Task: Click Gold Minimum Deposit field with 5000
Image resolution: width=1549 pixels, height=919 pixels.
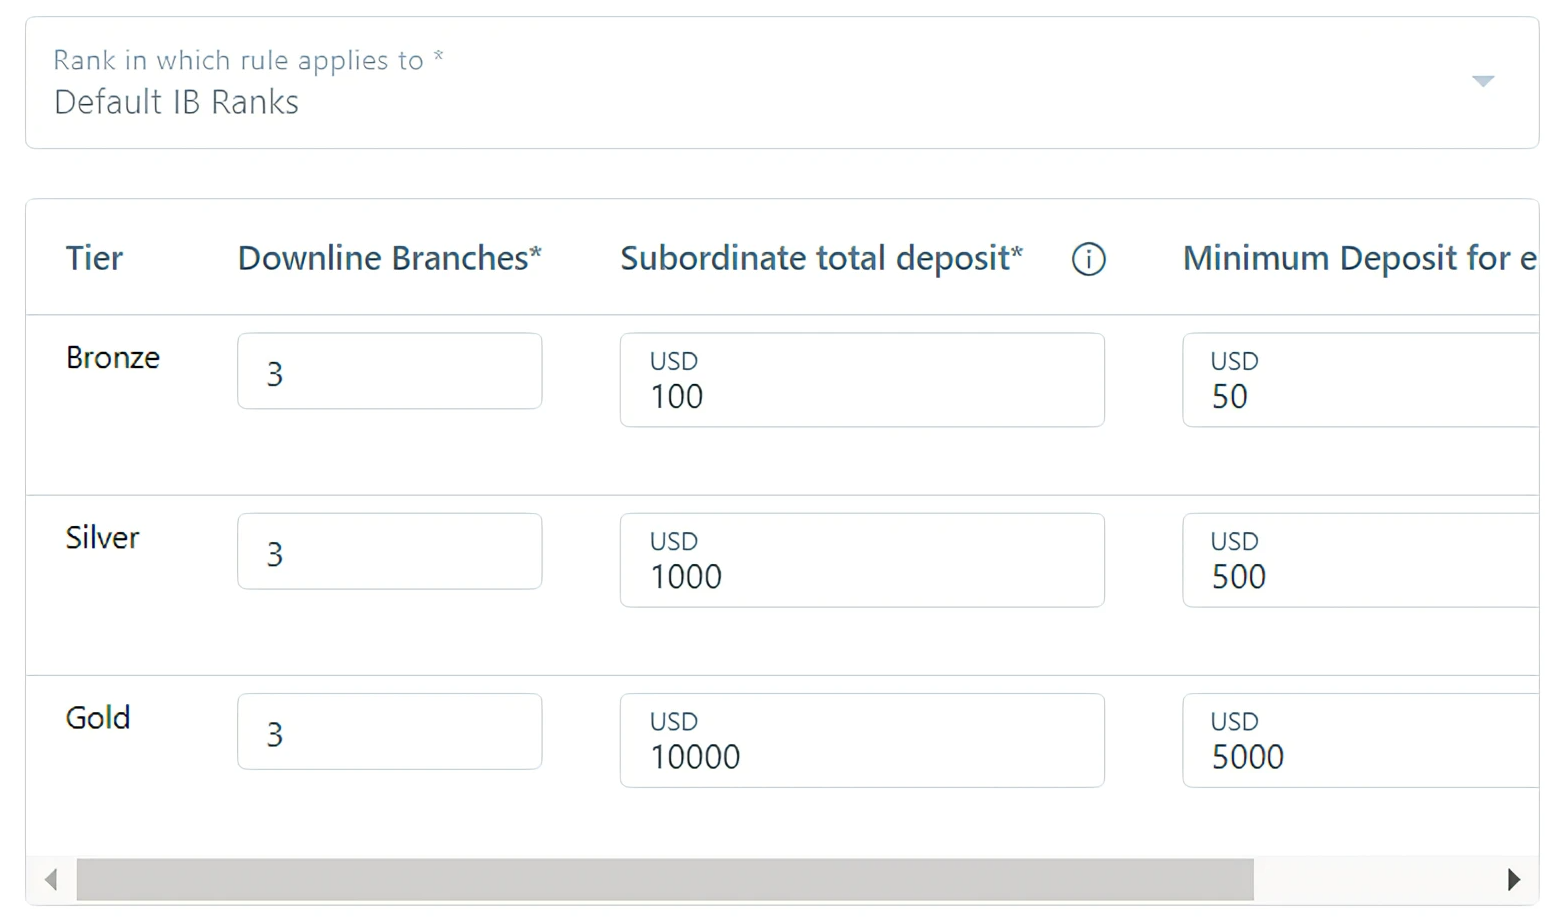Action: coord(1359,741)
